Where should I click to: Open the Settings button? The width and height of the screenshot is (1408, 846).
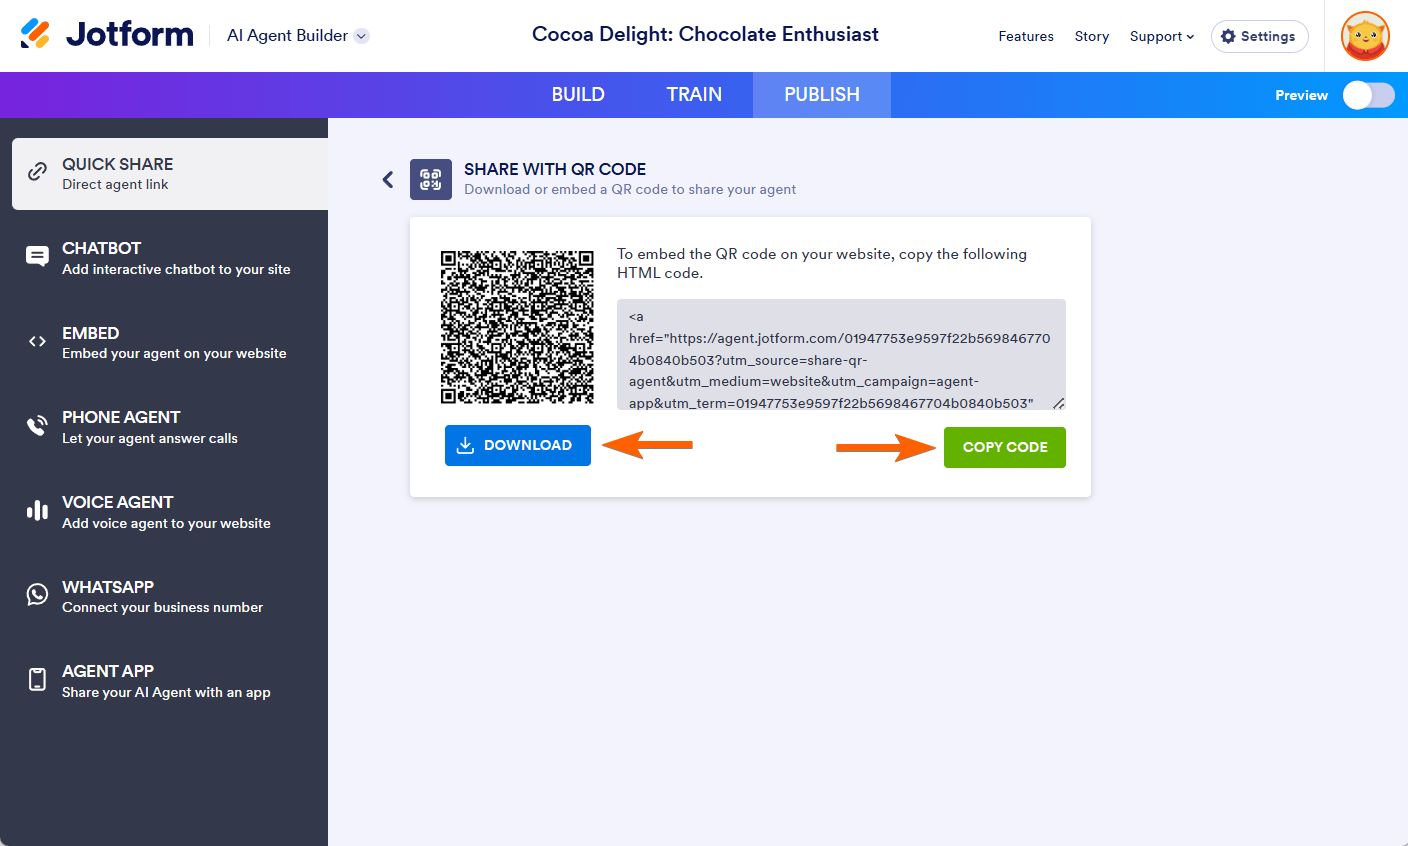pyautogui.click(x=1260, y=36)
